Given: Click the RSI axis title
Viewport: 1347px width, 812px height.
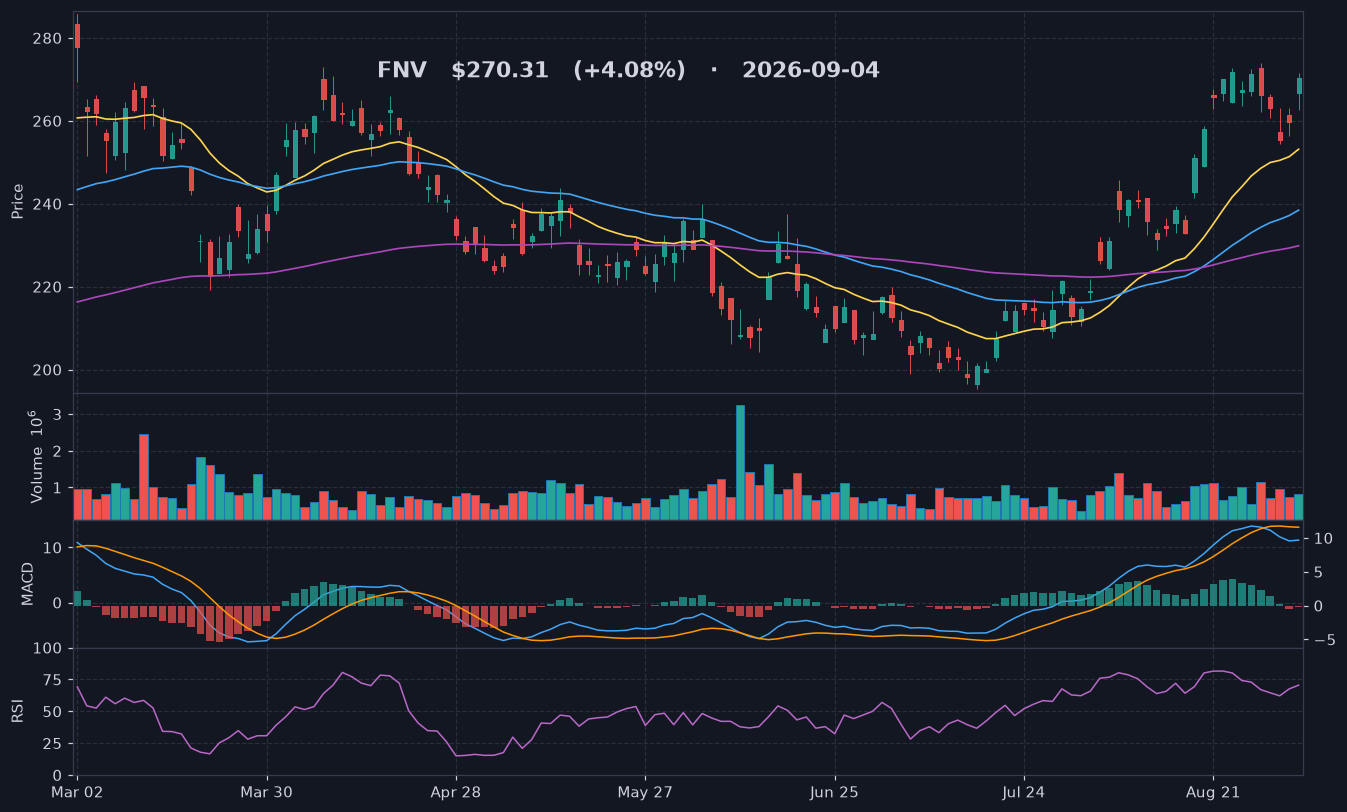Looking at the screenshot, I should point(18,712).
